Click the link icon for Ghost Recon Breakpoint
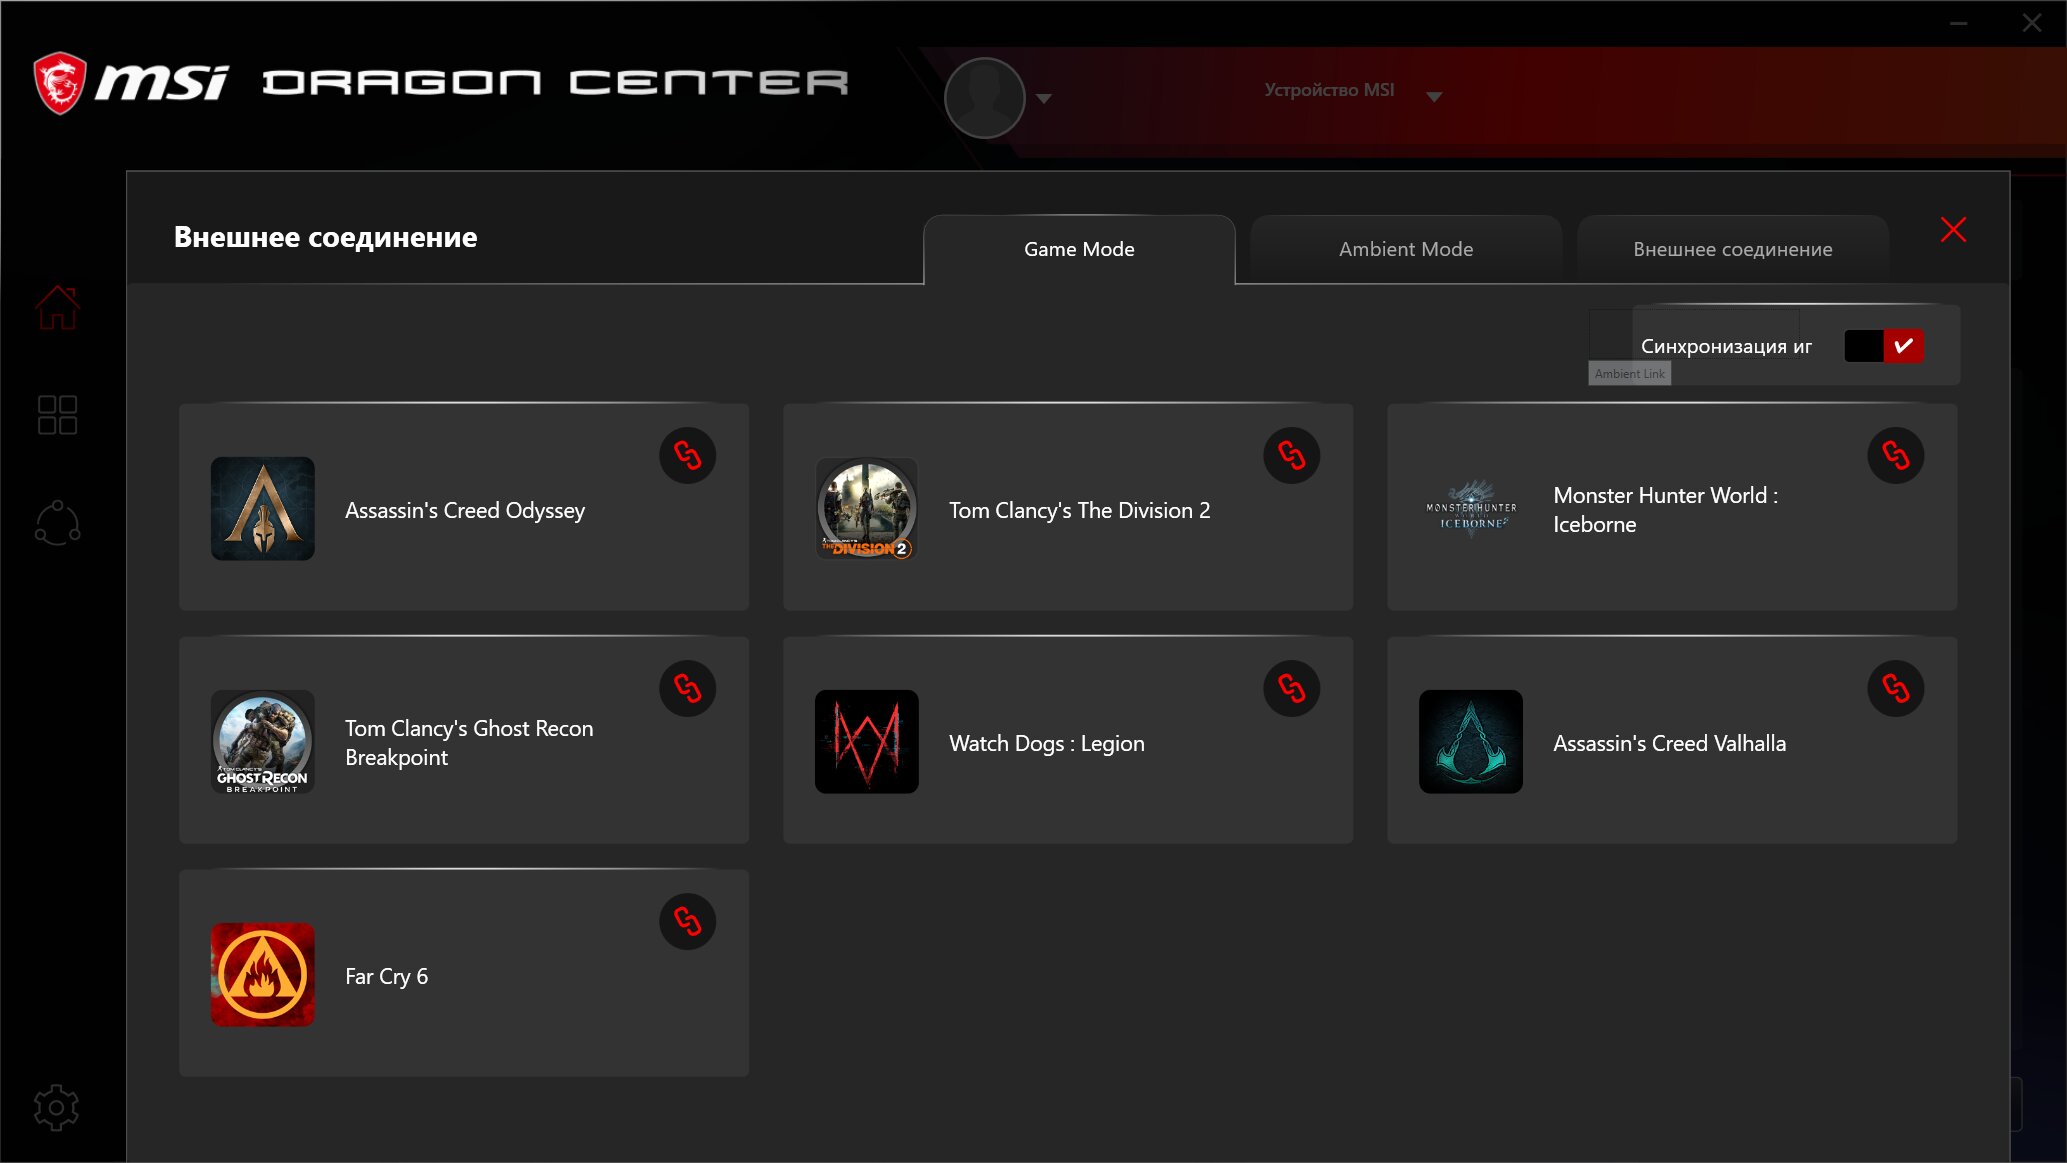This screenshot has width=2067, height=1163. tap(687, 688)
